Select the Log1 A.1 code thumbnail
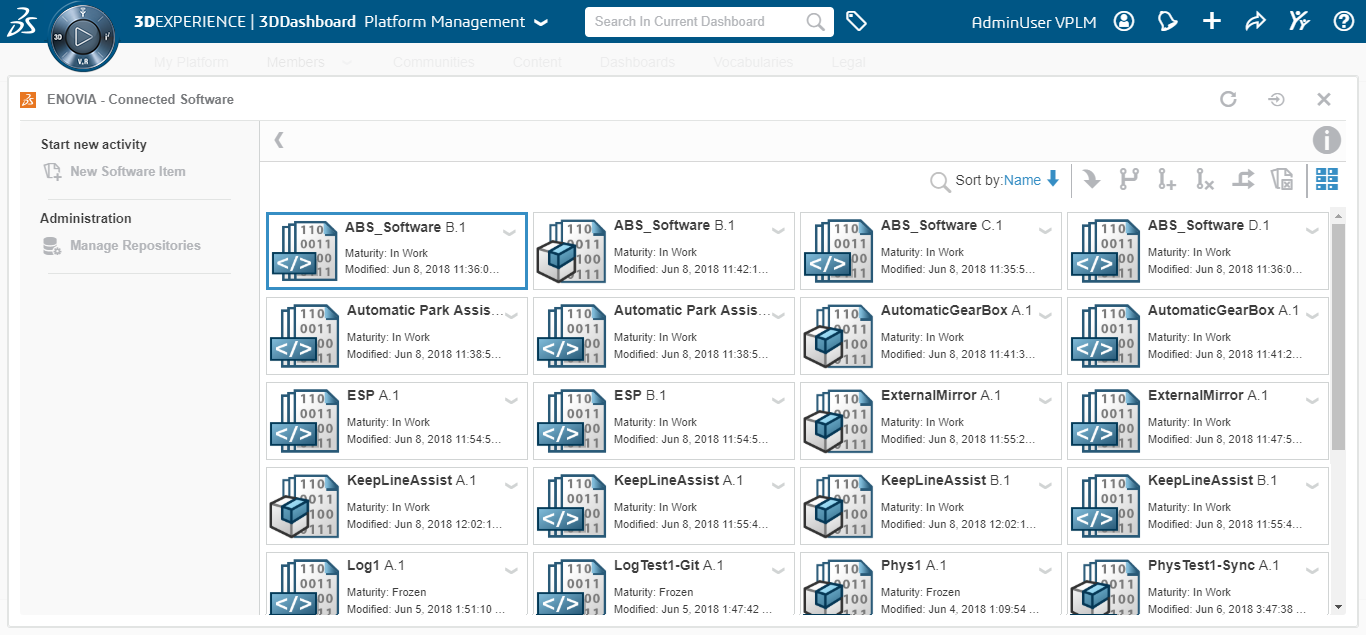Screen dimensions: 1366x635 (x=305, y=588)
